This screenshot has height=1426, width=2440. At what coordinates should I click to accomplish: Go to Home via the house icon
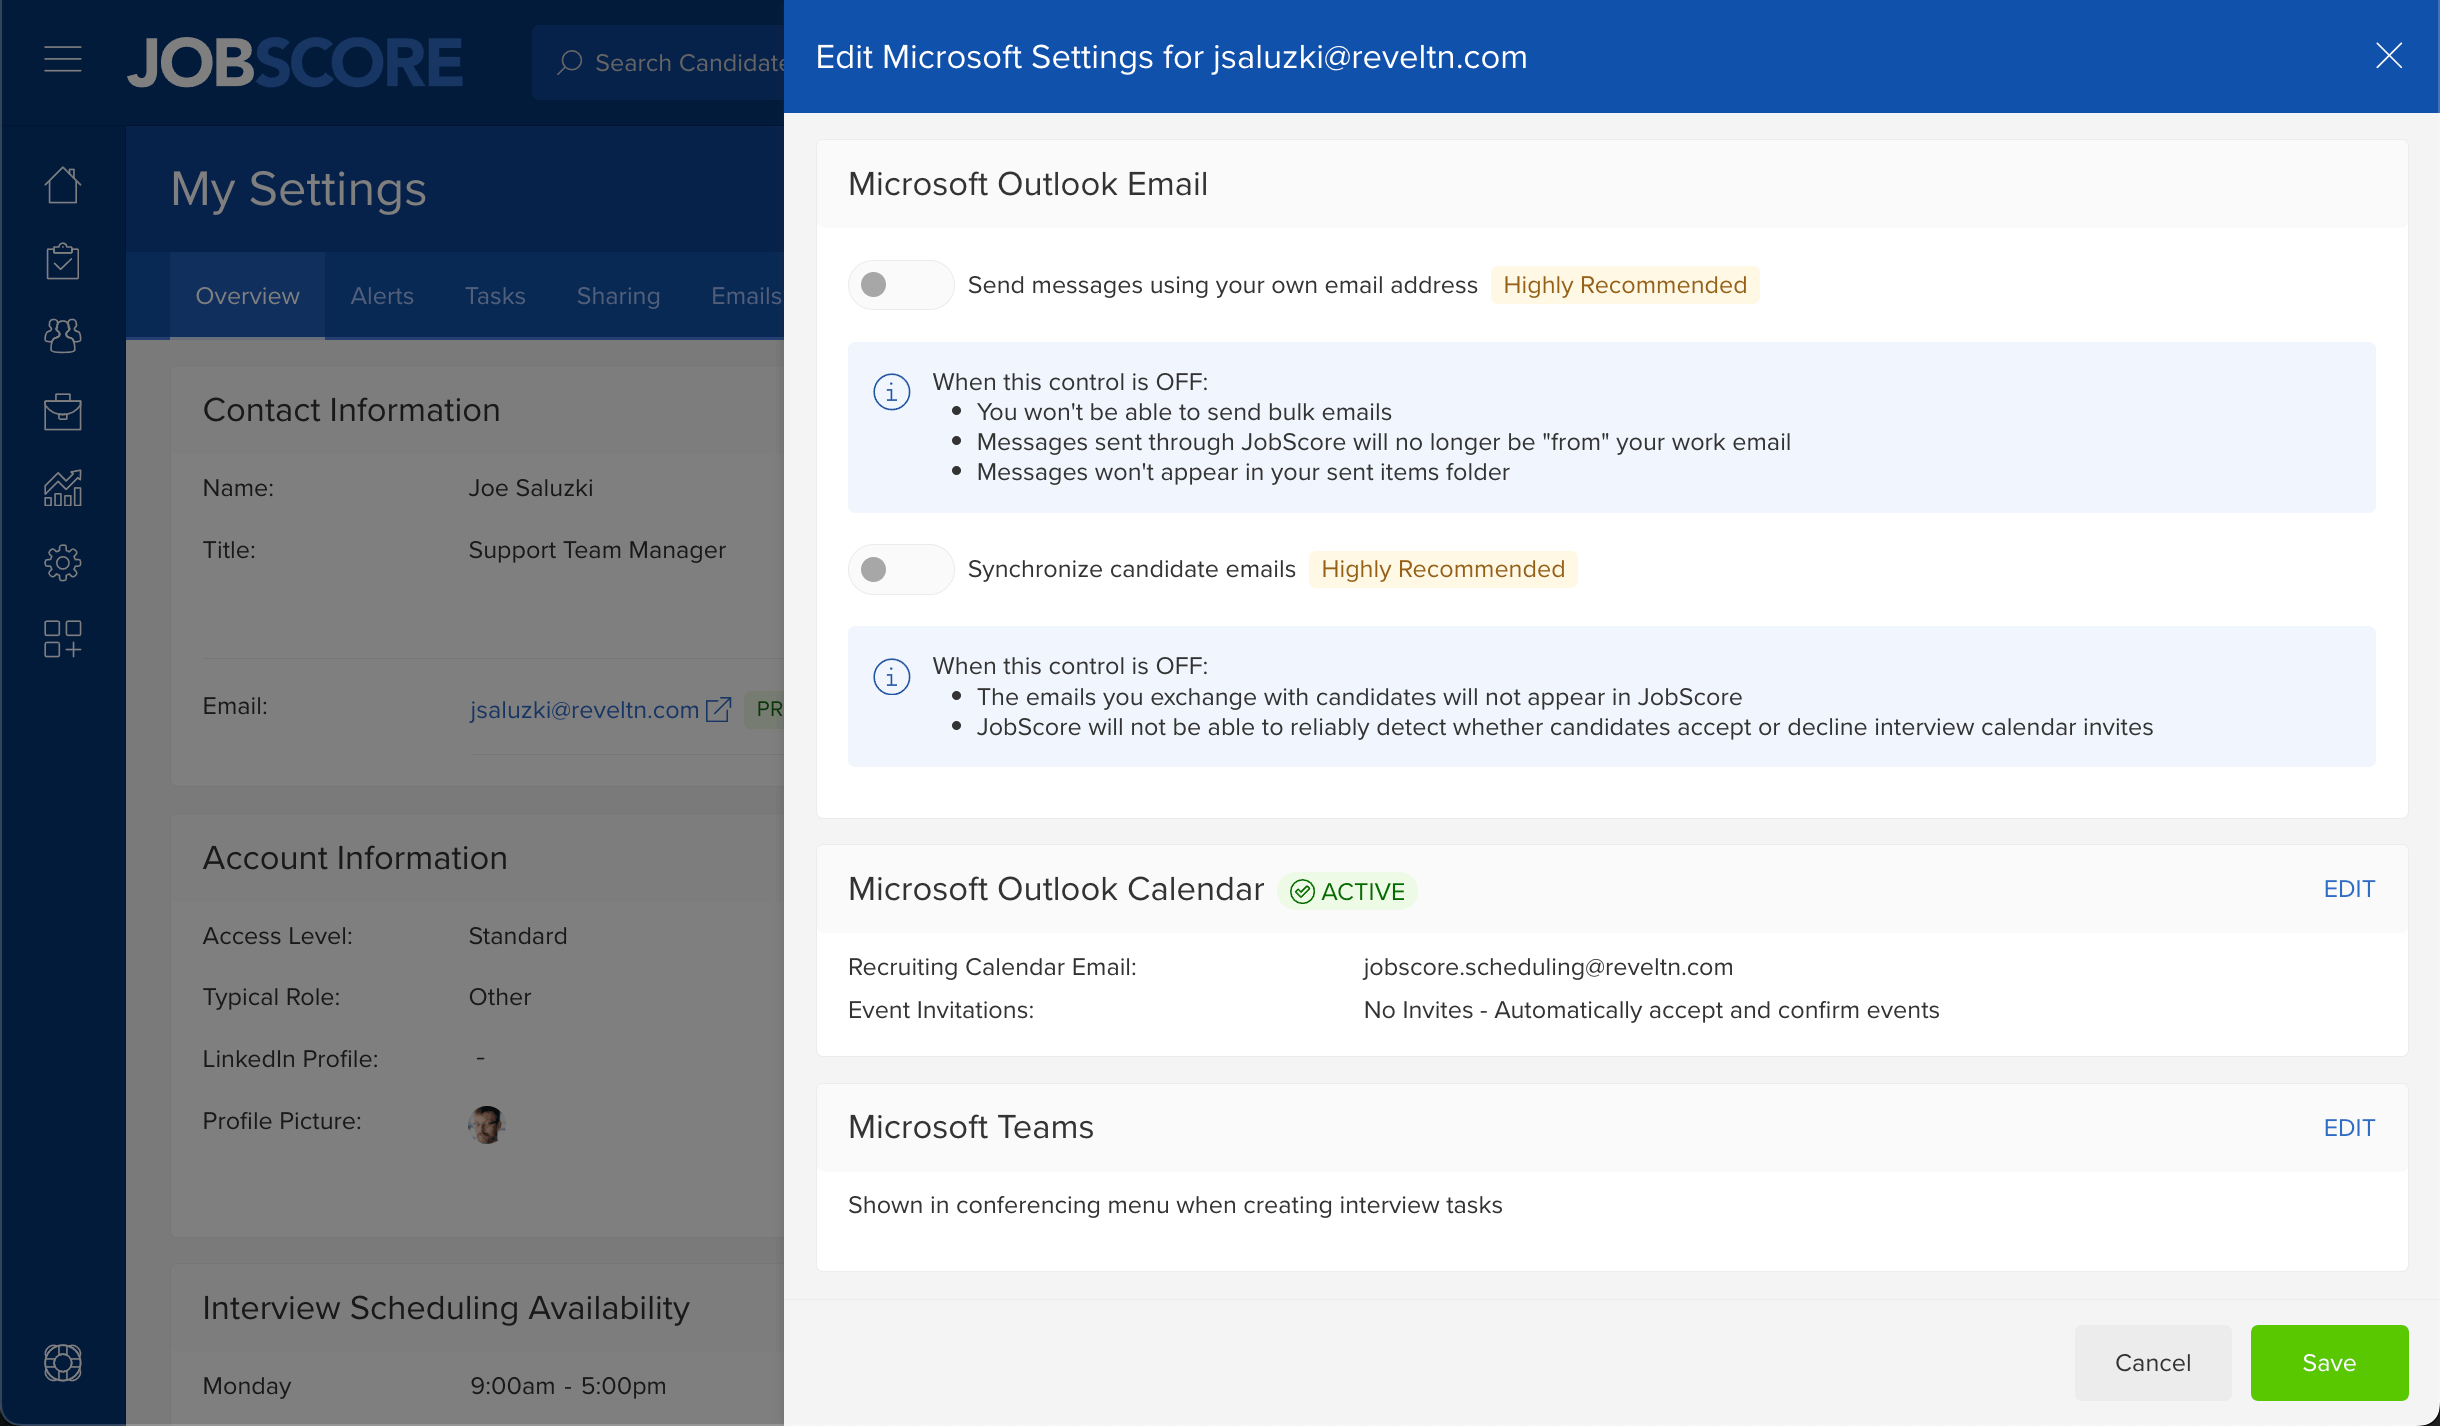coord(62,184)
